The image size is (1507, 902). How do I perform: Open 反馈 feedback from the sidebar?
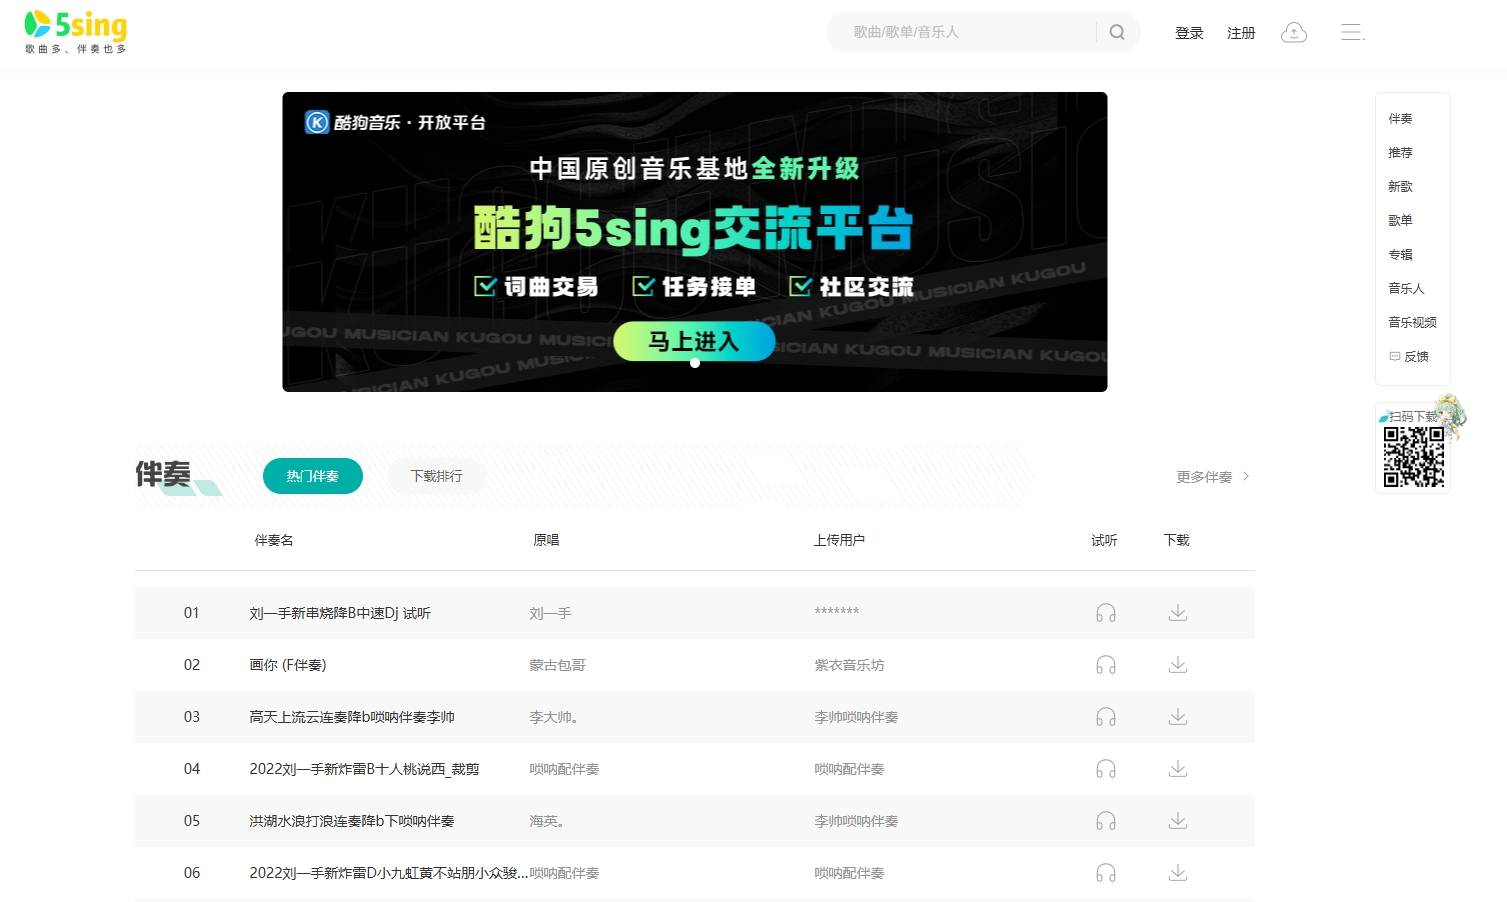[1412, 356]
